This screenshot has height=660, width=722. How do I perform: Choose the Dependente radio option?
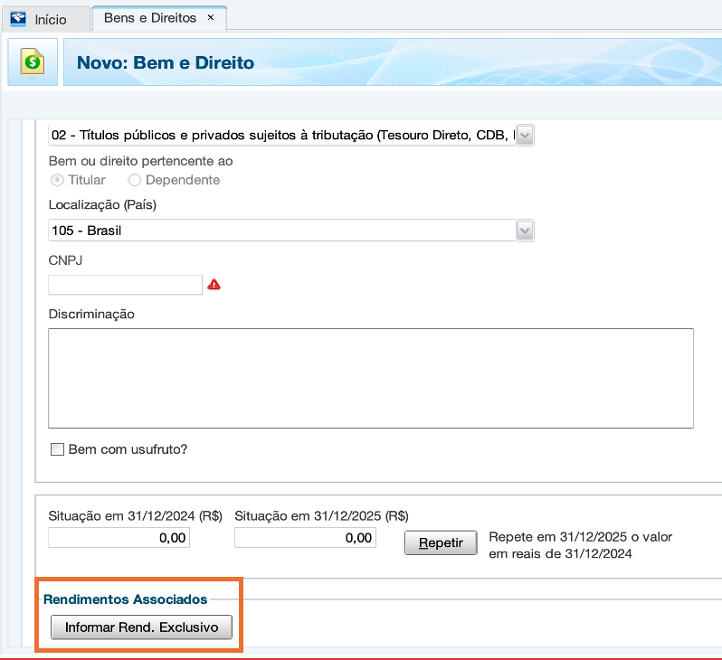tap(135, 180)
